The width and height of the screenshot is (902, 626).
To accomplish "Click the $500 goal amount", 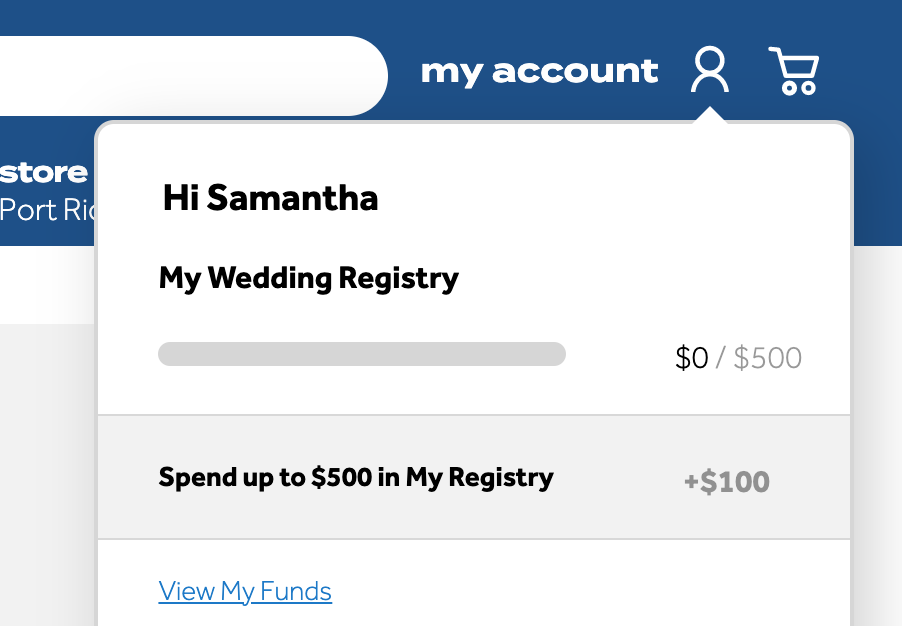I will [x=768, y=358].
